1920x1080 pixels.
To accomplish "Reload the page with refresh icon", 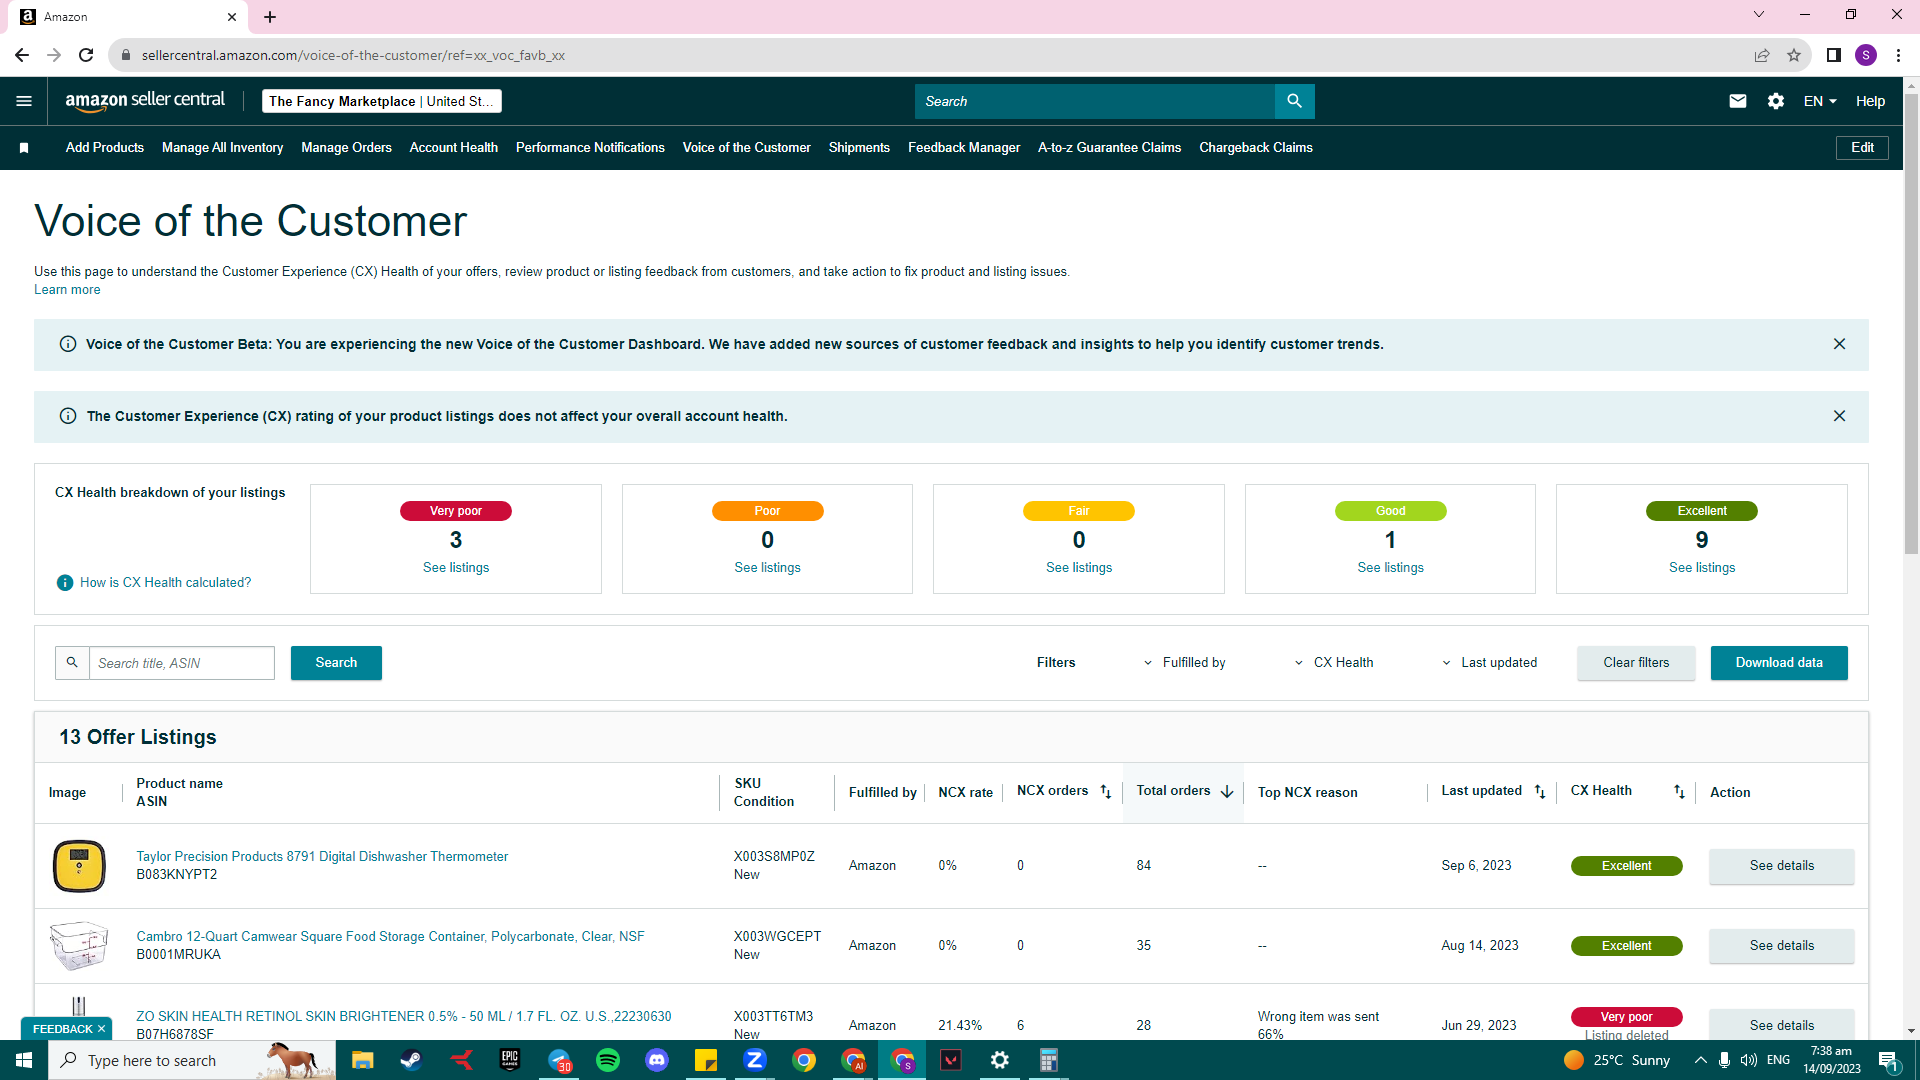I will (86, 55).
